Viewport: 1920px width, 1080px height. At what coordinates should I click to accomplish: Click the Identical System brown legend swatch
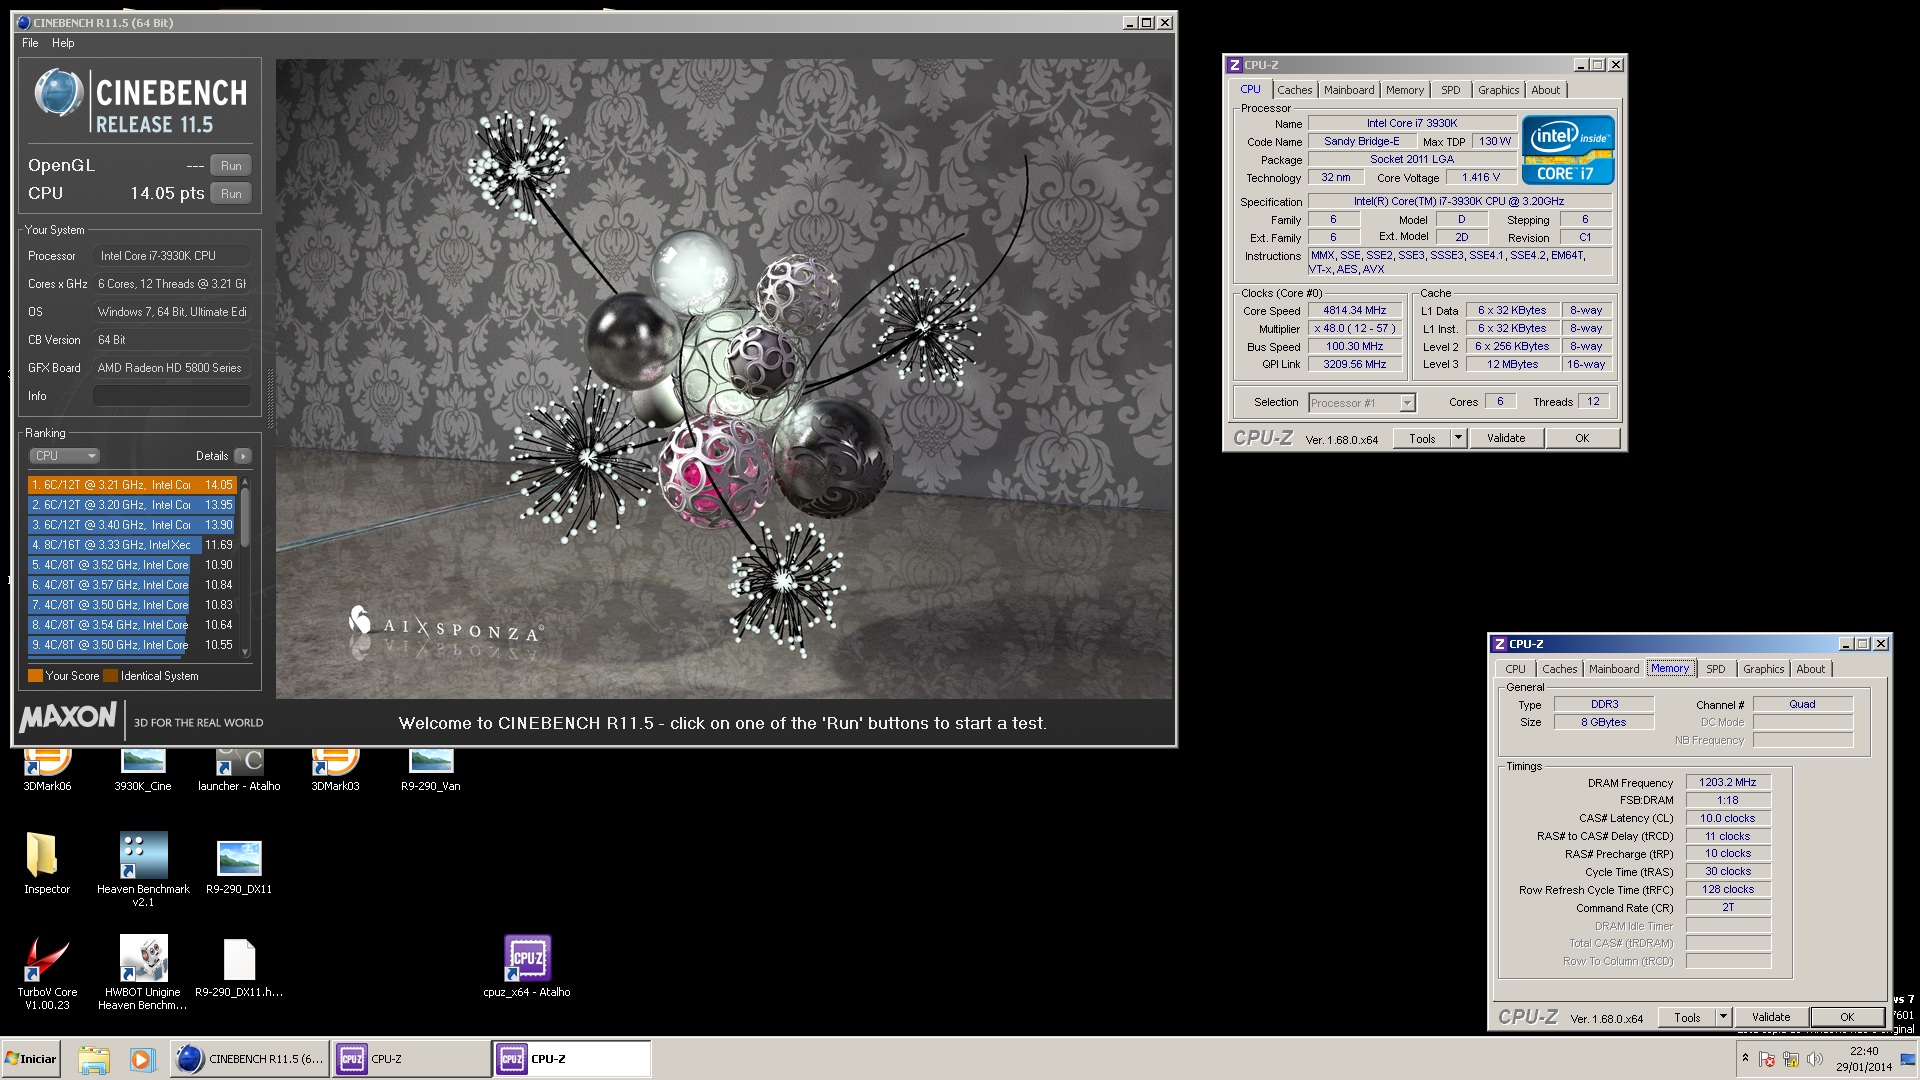[111, 676]
